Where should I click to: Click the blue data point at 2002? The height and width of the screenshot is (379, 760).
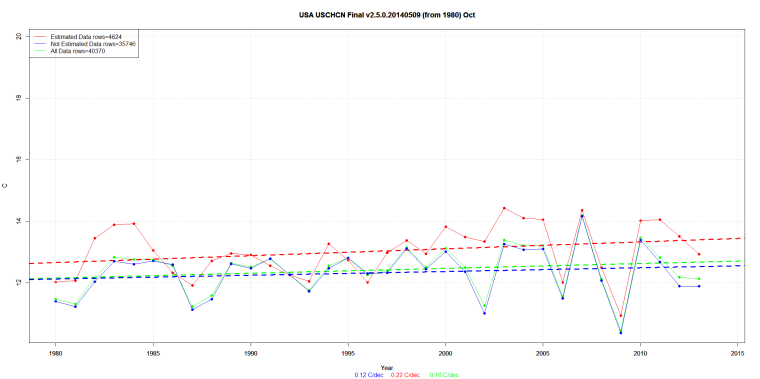click(x=484, y=313)
